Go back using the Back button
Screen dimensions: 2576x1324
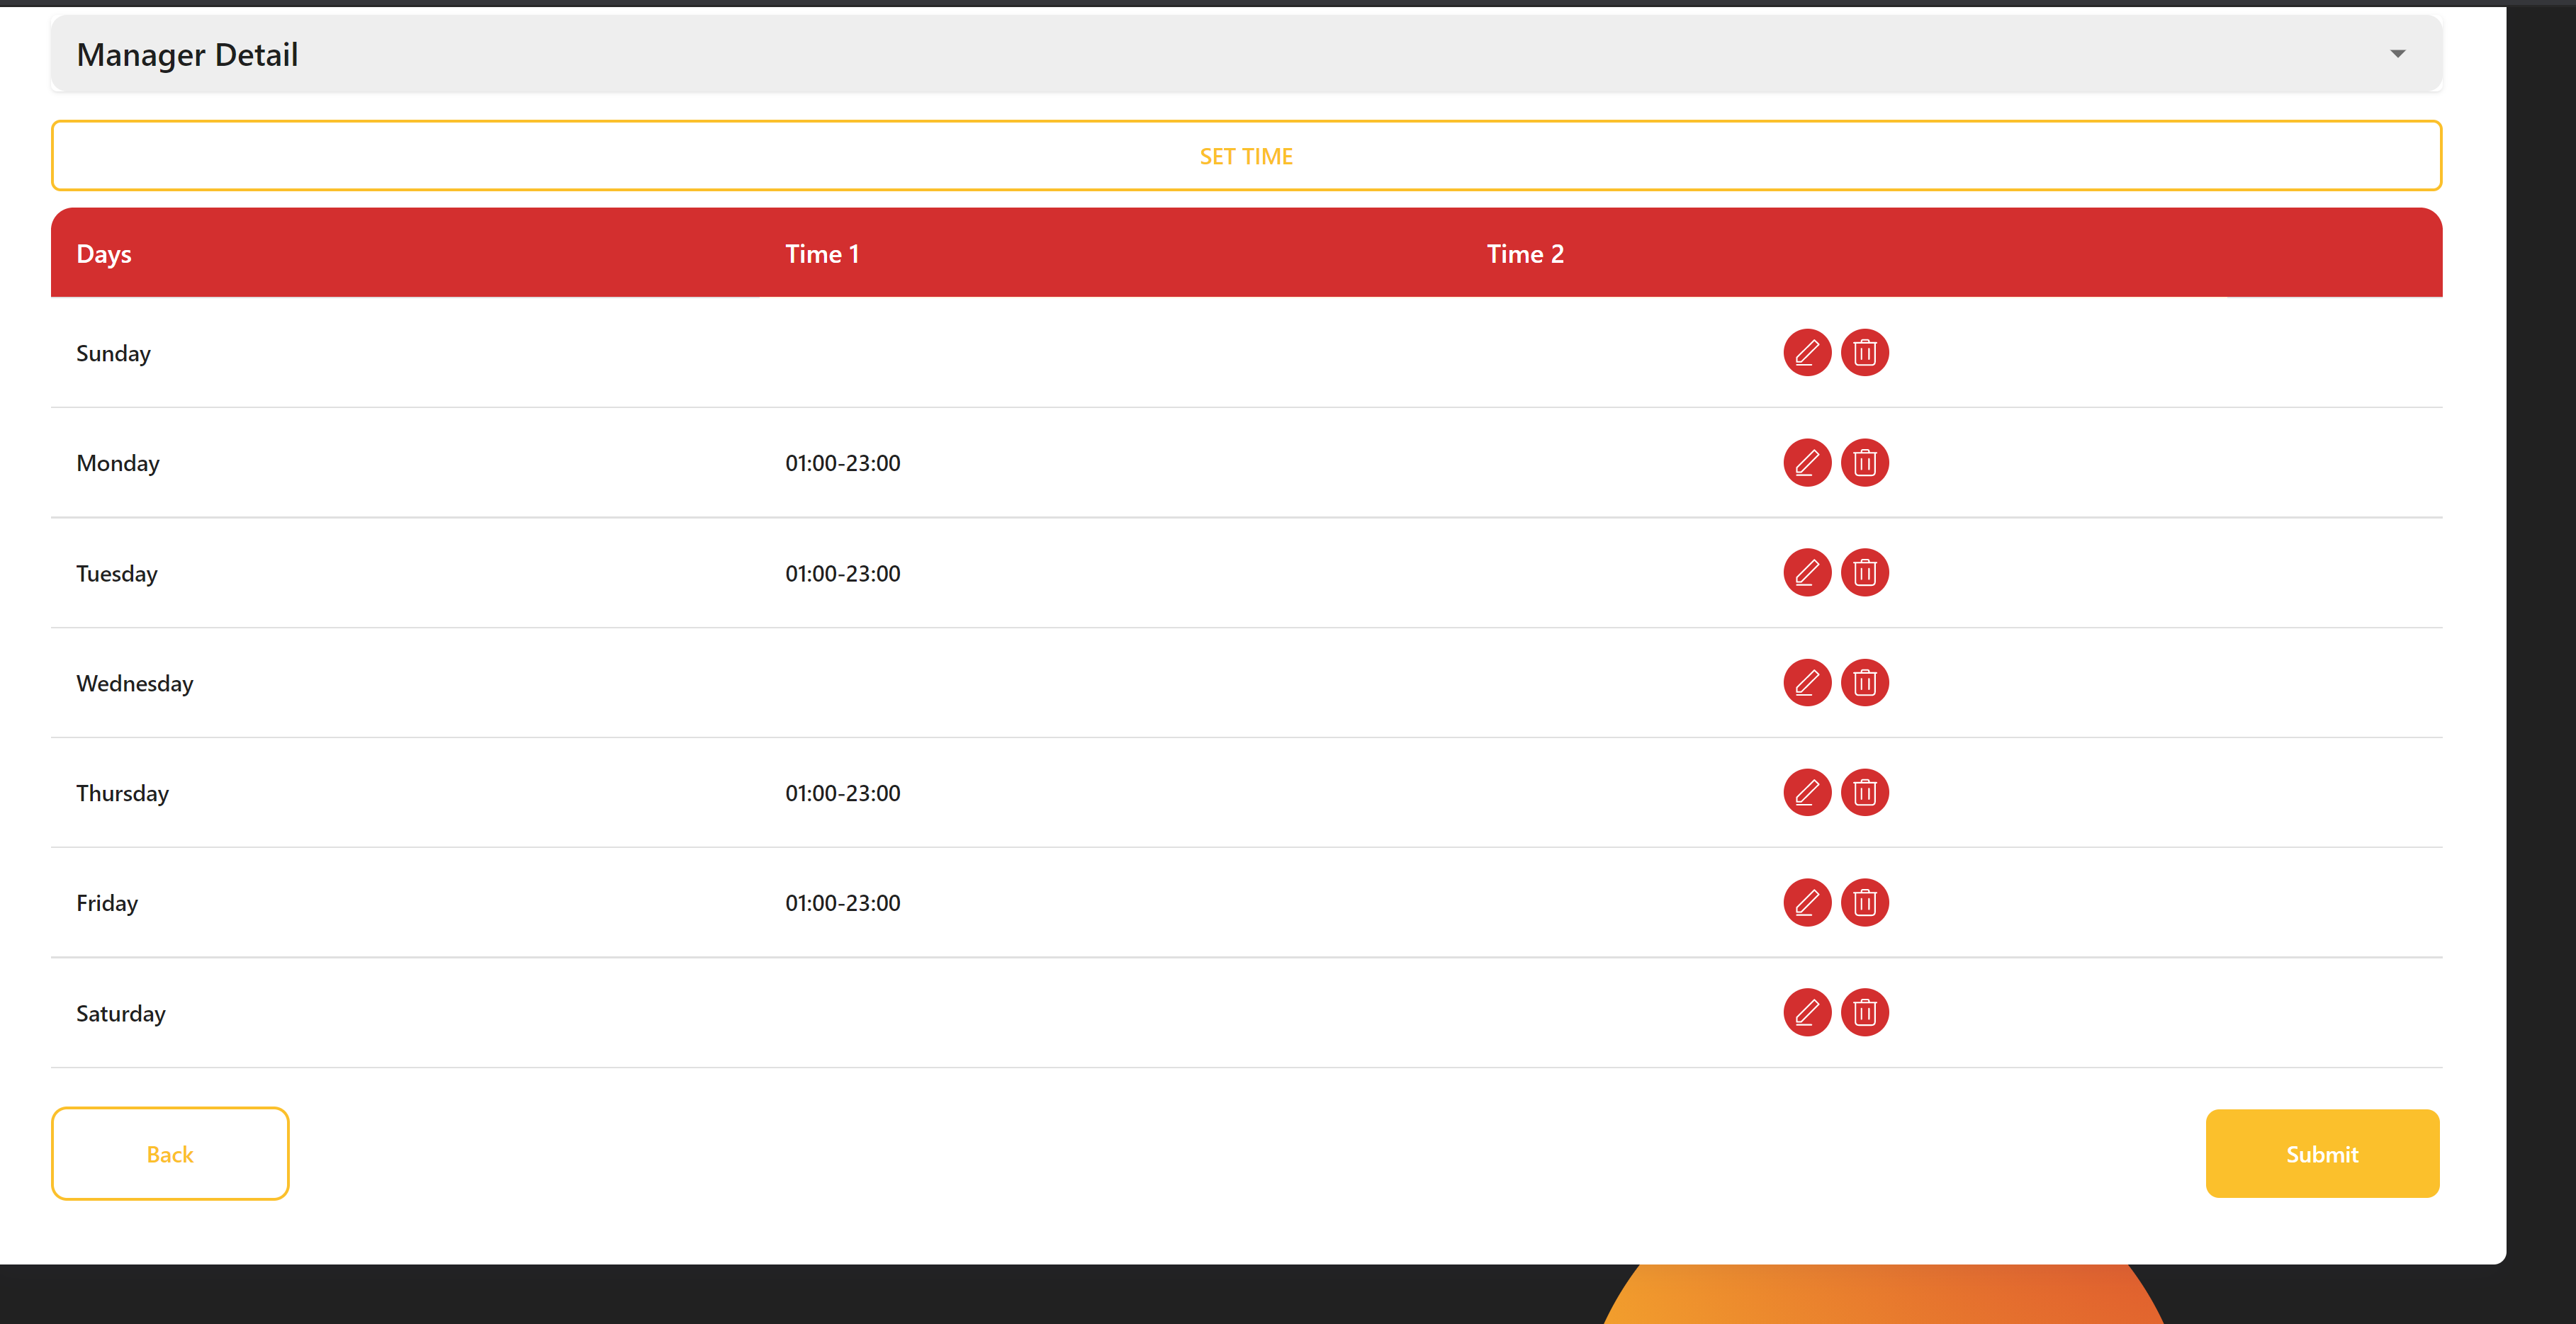tap(170, 1154)
